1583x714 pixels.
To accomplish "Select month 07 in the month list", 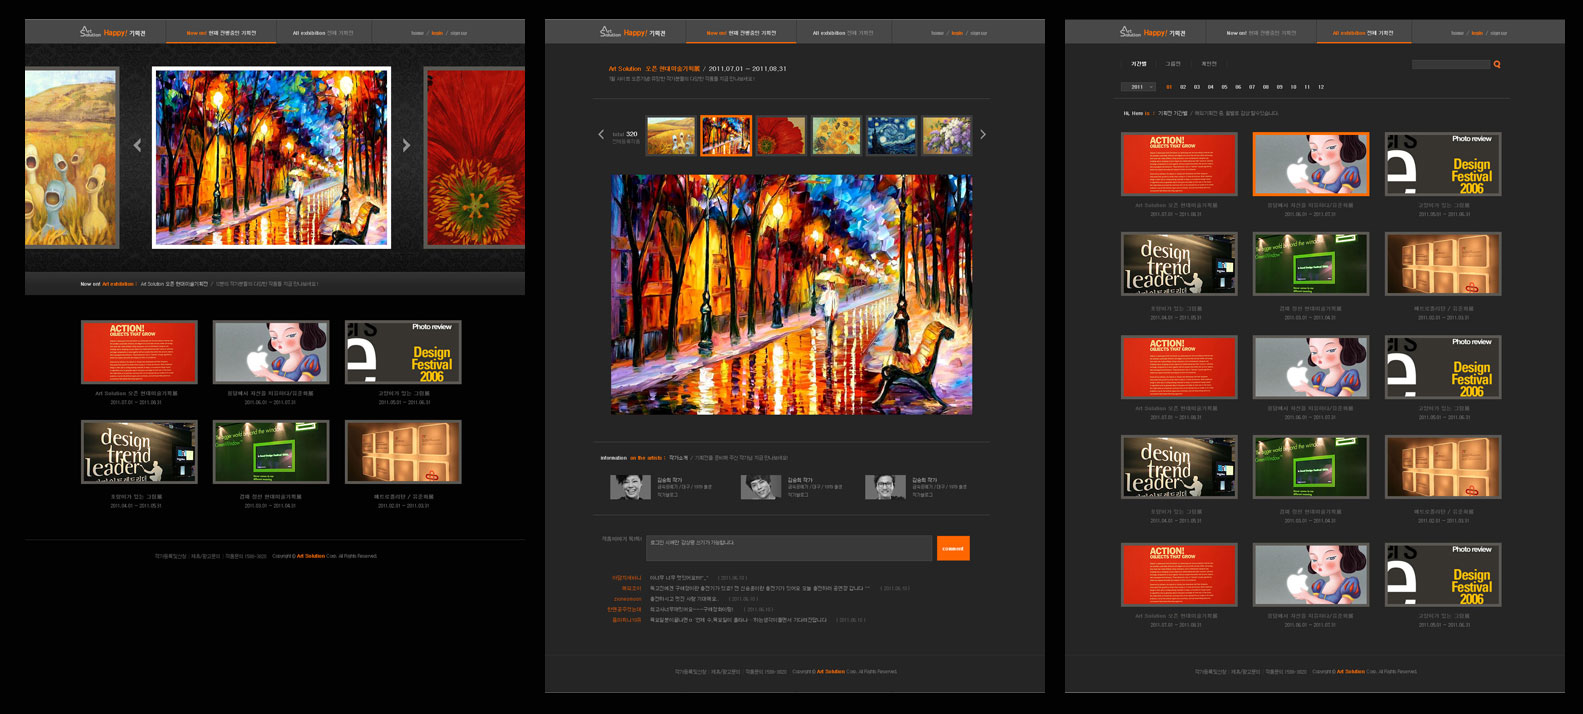I will (x=1252, y=87).
